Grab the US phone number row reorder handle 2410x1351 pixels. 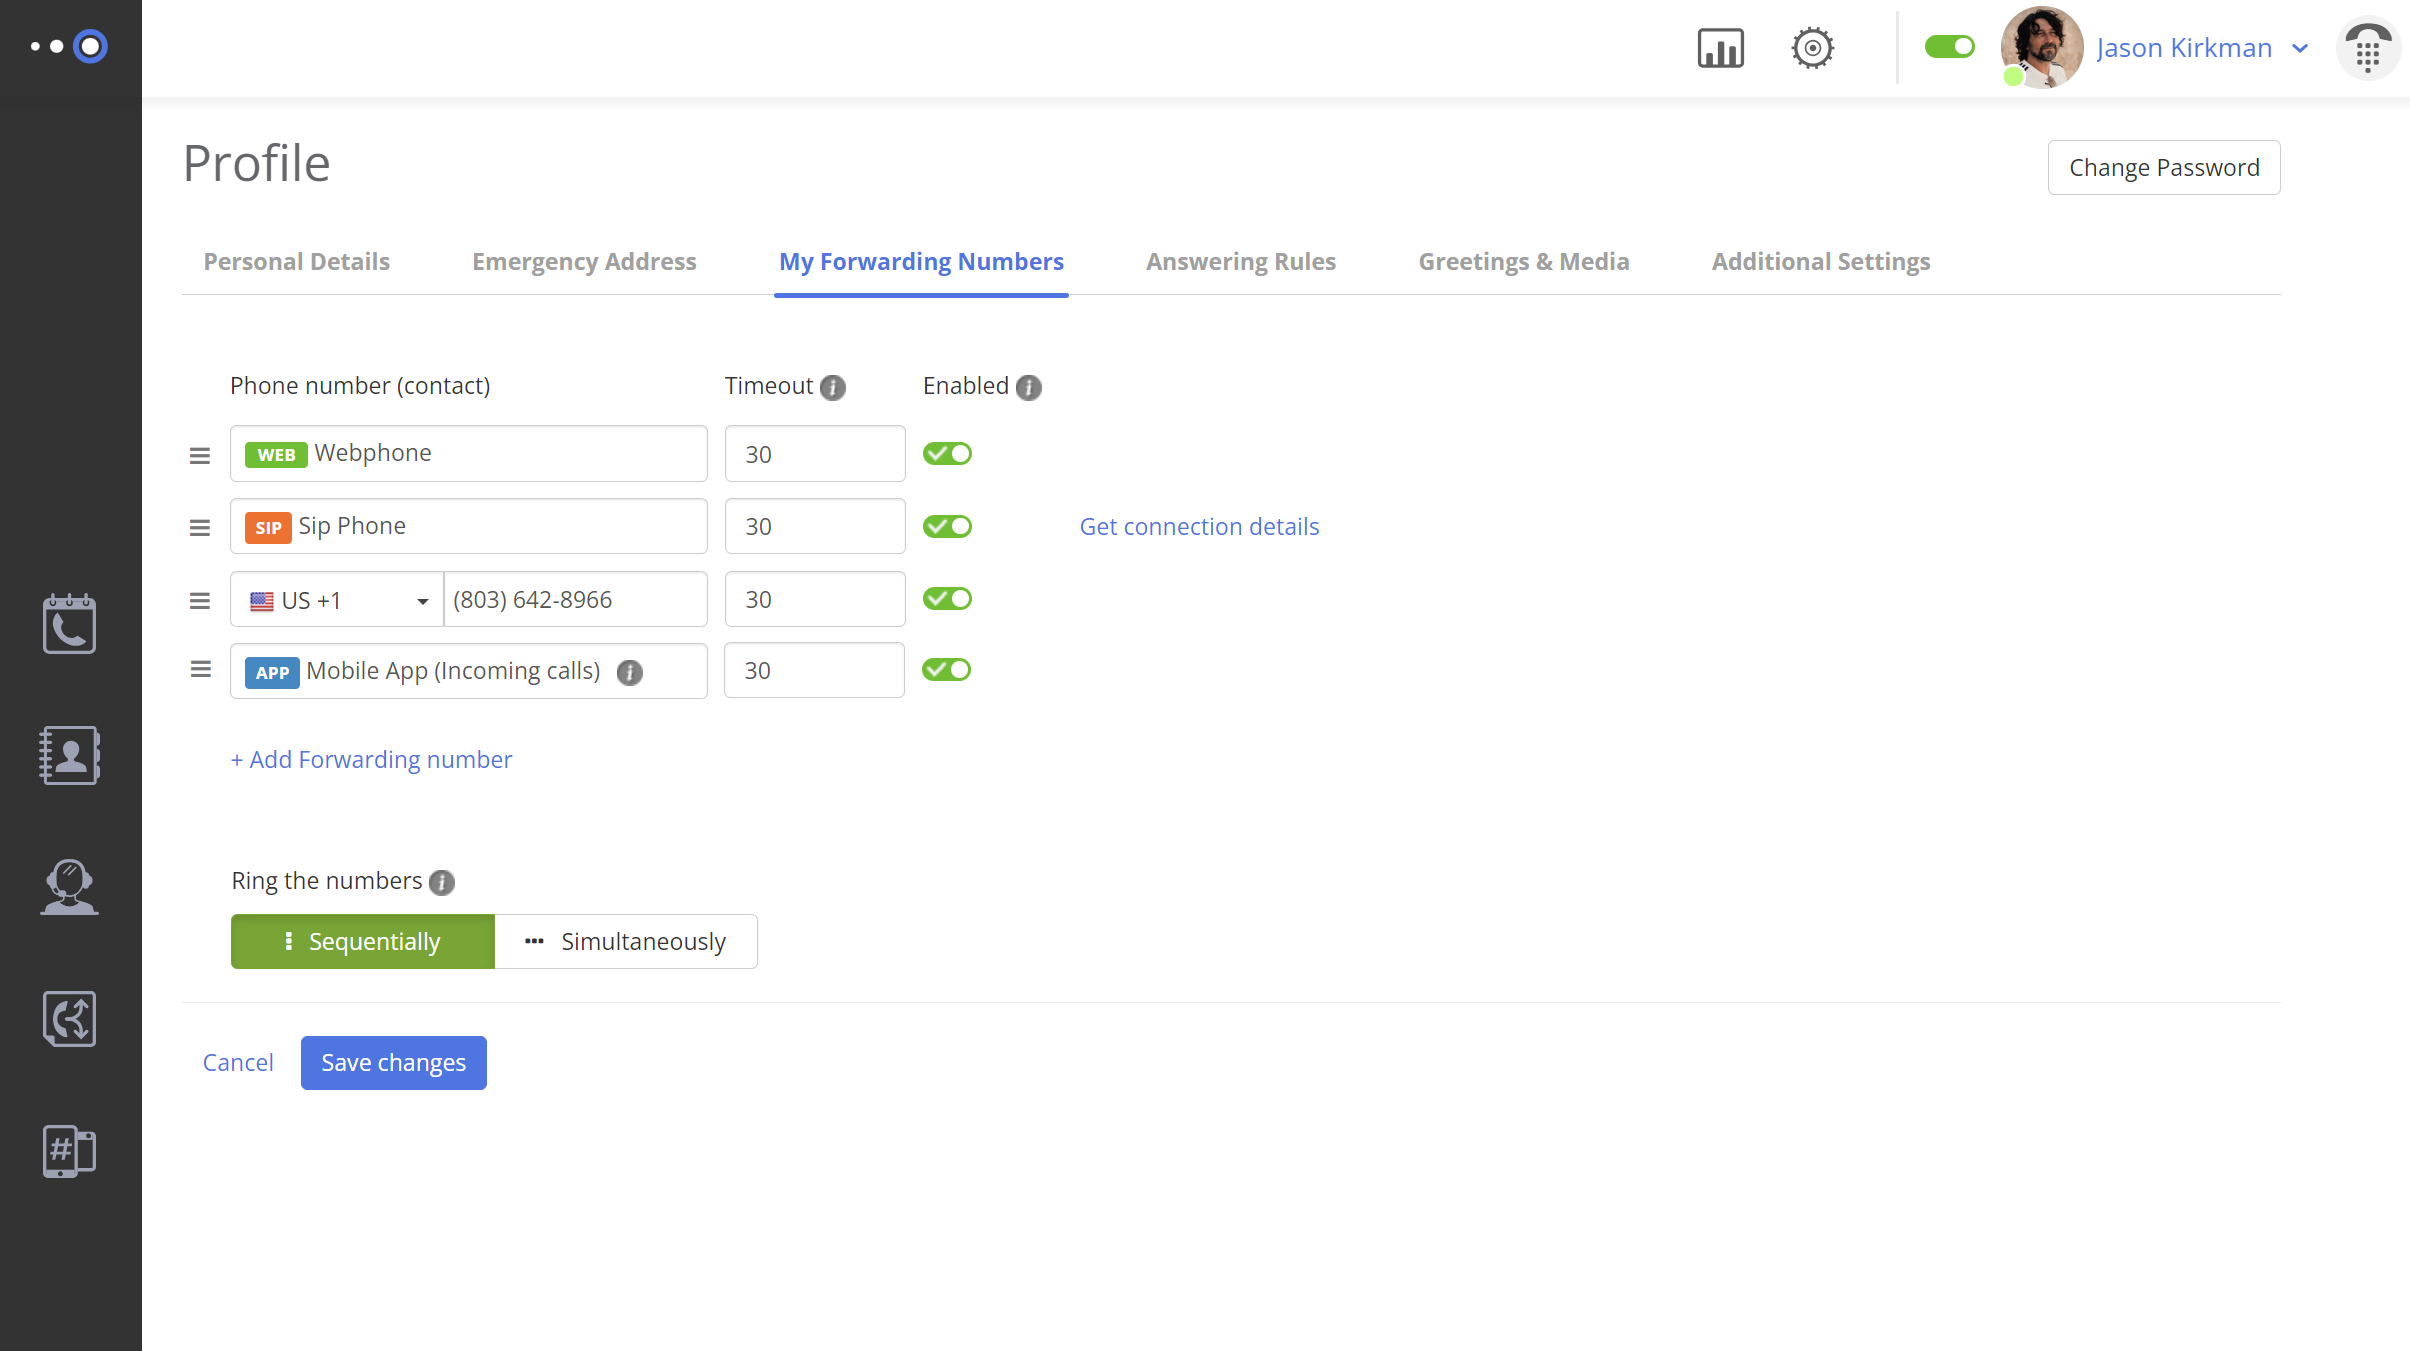pos(200,600)
